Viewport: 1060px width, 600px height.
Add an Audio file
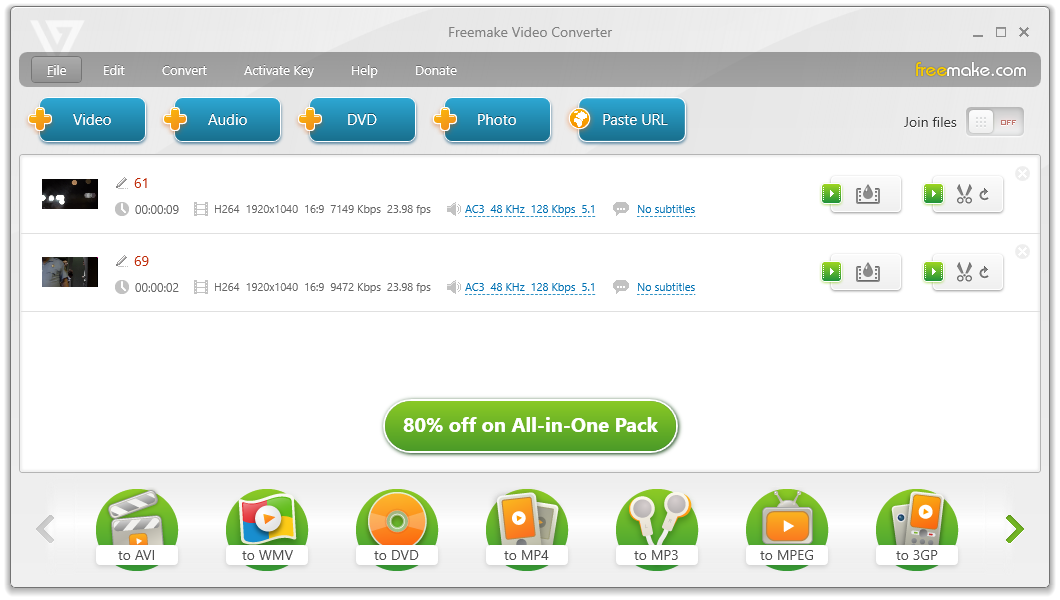(223, 120)
